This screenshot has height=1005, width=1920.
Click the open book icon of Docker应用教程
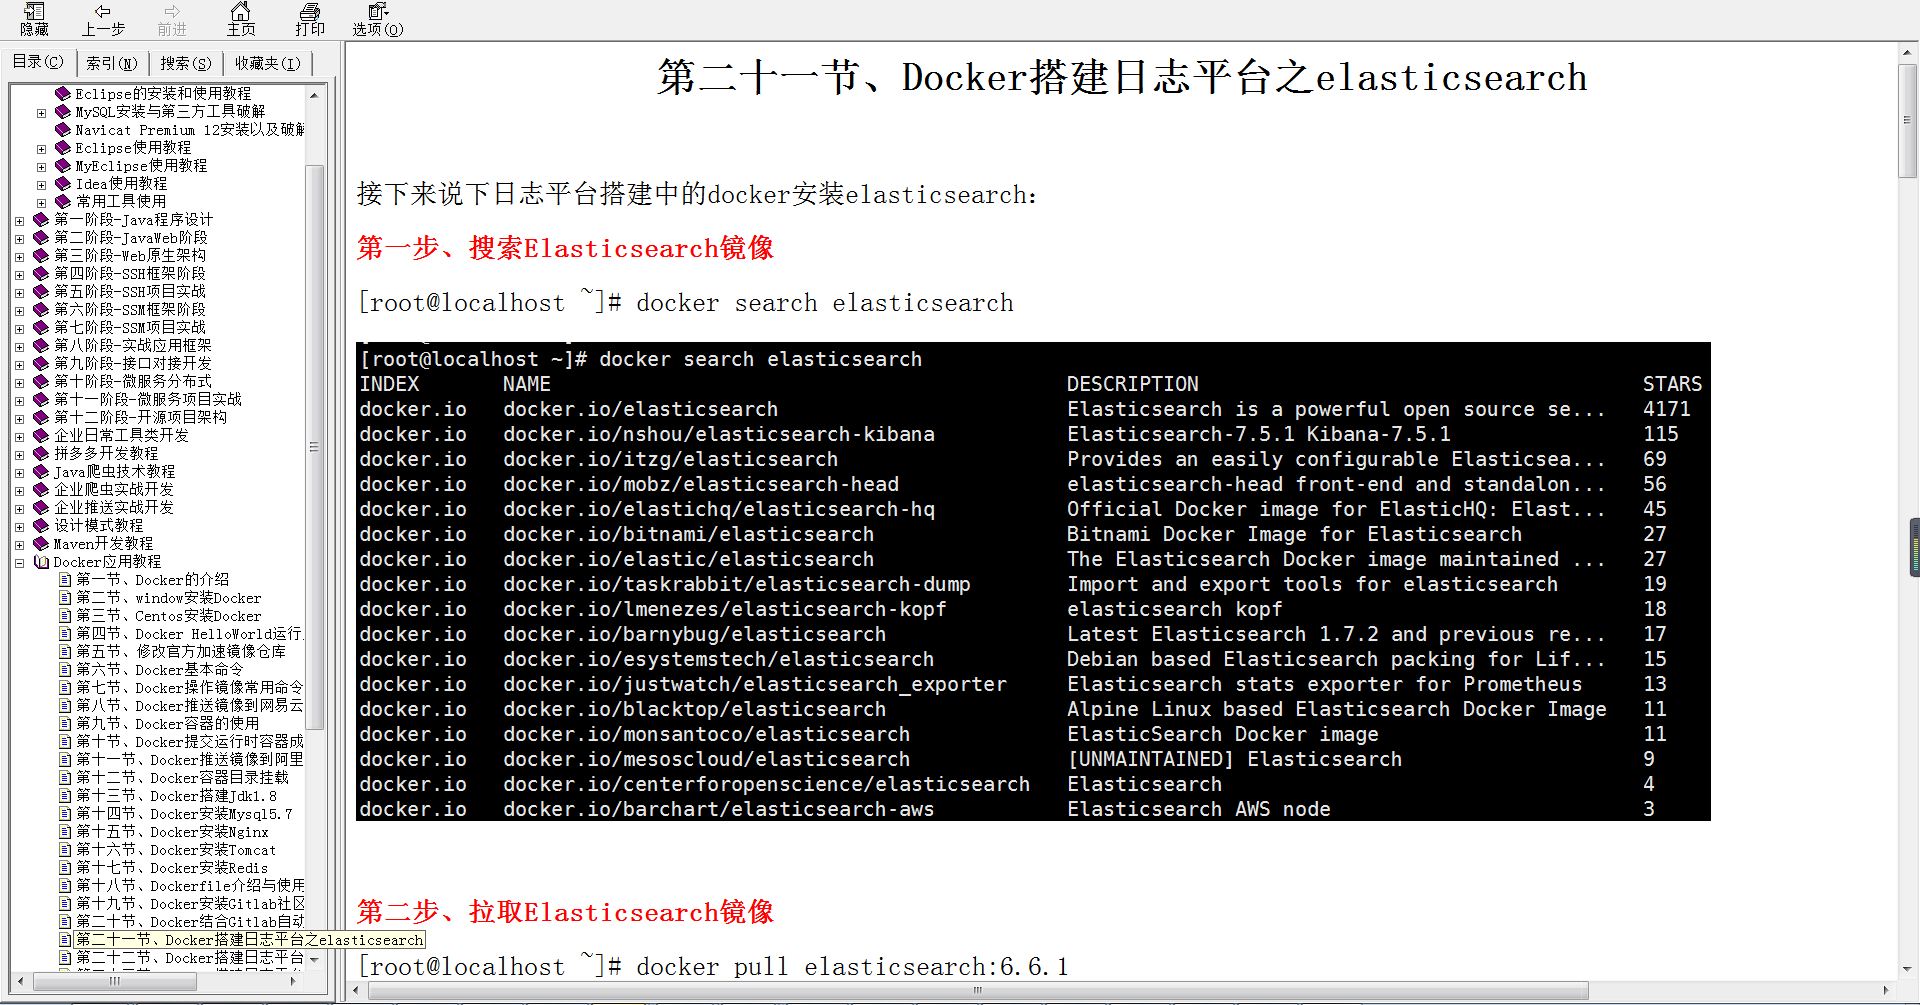point(41,561)
